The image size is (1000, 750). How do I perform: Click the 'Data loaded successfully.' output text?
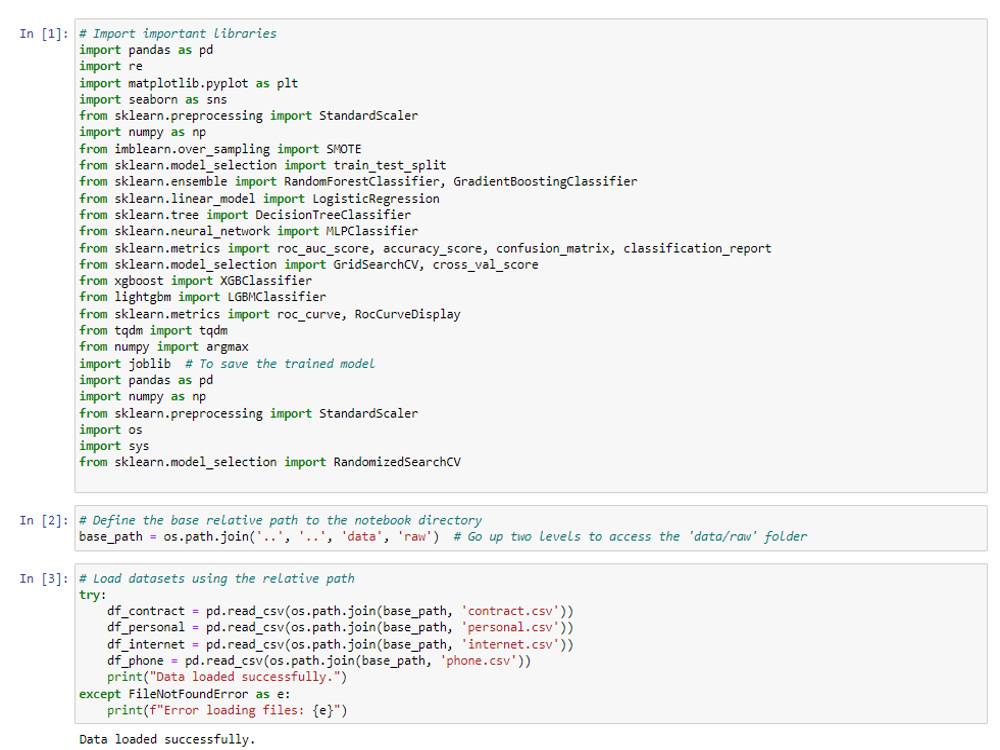pos(167,739)
